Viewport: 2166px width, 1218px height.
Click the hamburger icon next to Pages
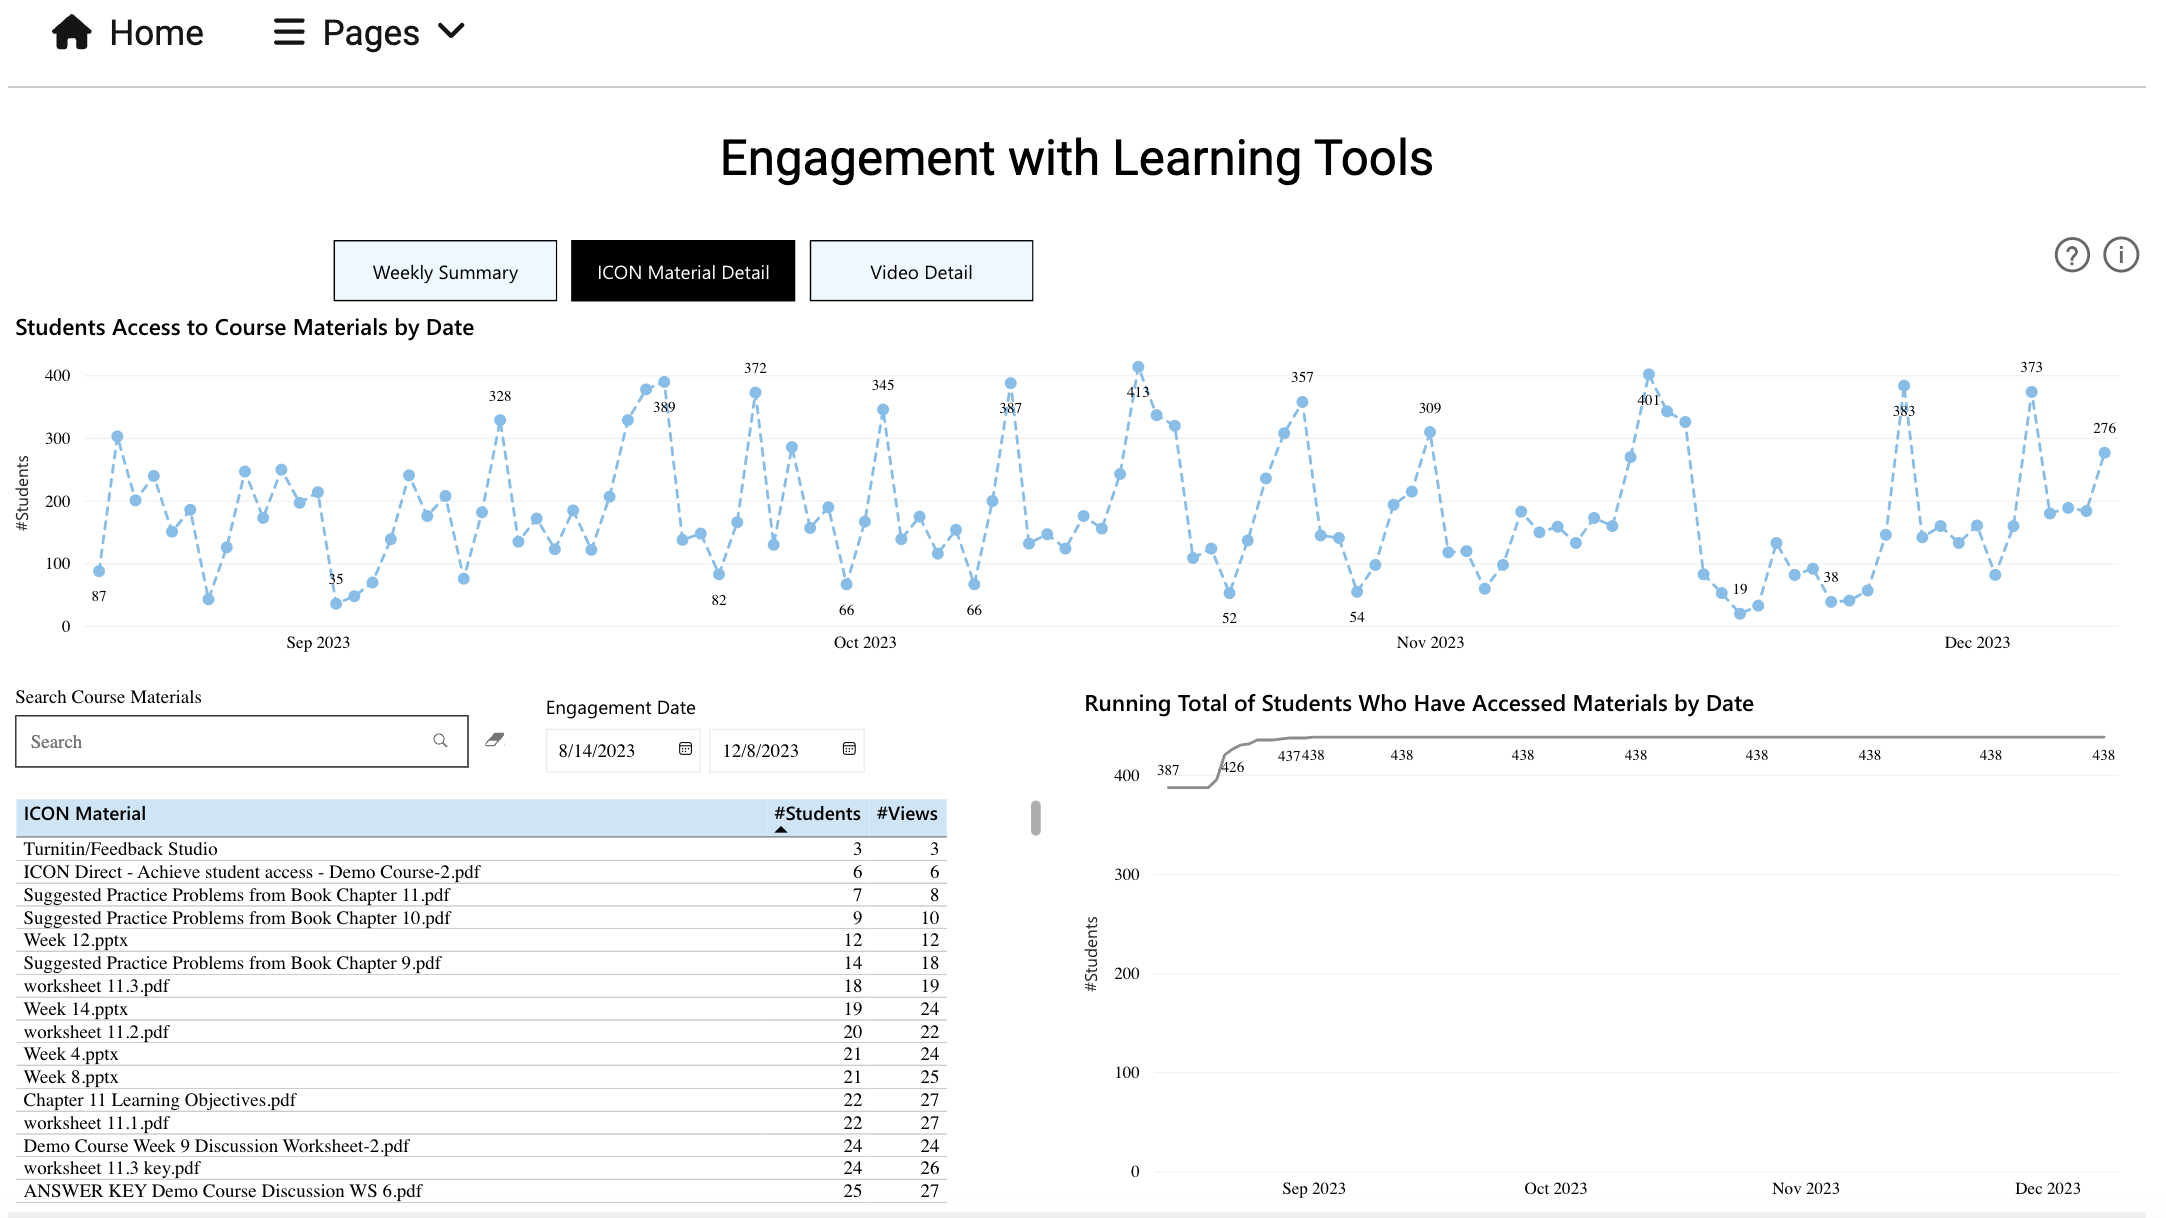[287, 31]
